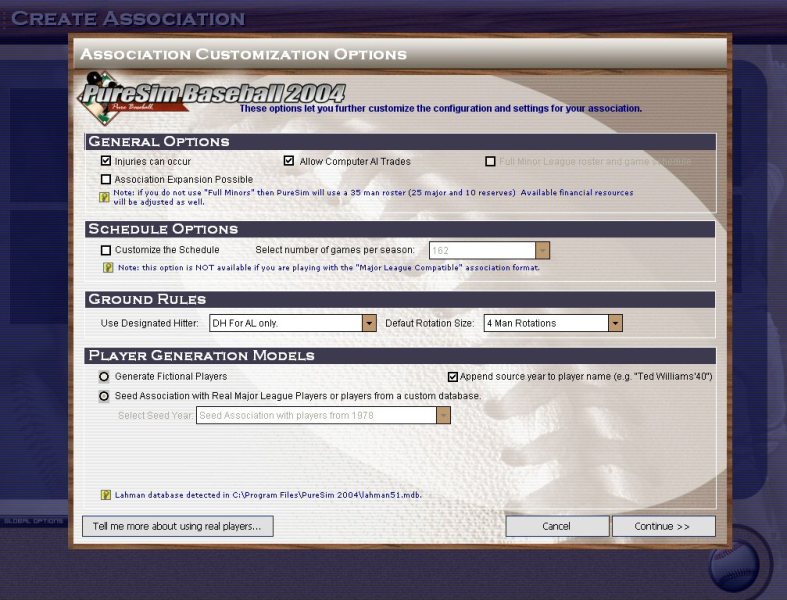Choose Seed Association with Real Major League Players
787x600 pixels.
105,396
